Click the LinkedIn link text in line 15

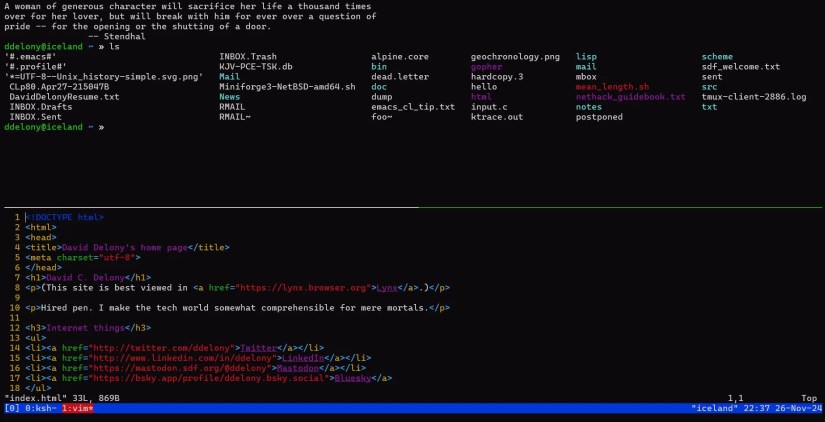tap(303, 358)
